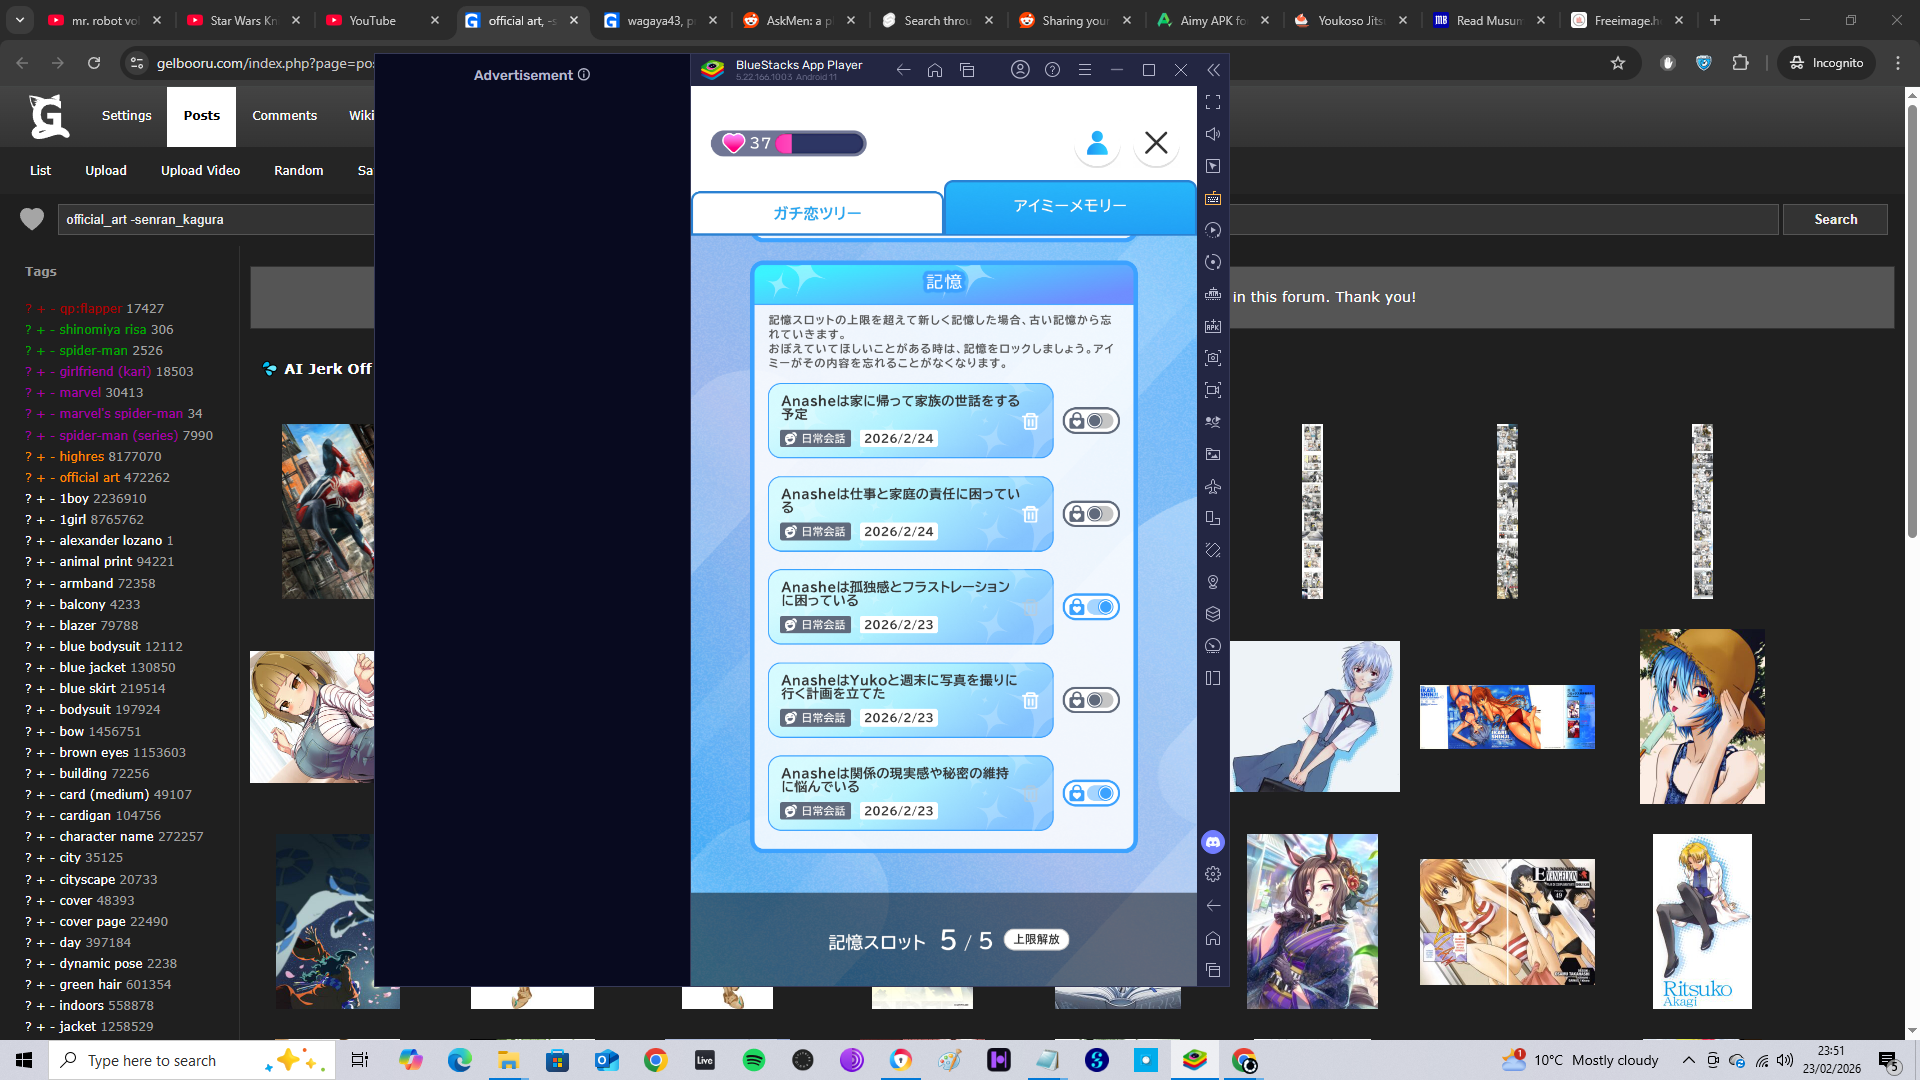1920x1080 pixels.
Task: Show hidden system tray icons chevron
Action: [1688, 1060]
